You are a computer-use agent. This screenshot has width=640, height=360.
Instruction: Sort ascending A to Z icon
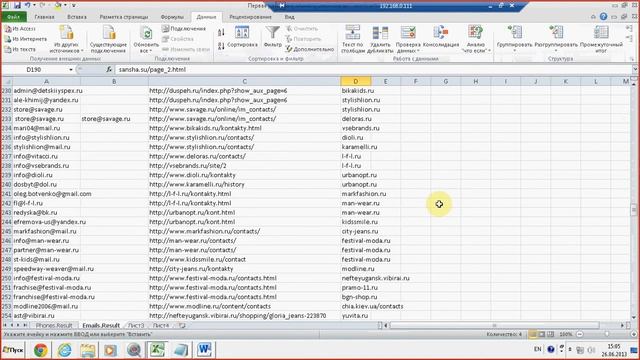pos(221,33)
